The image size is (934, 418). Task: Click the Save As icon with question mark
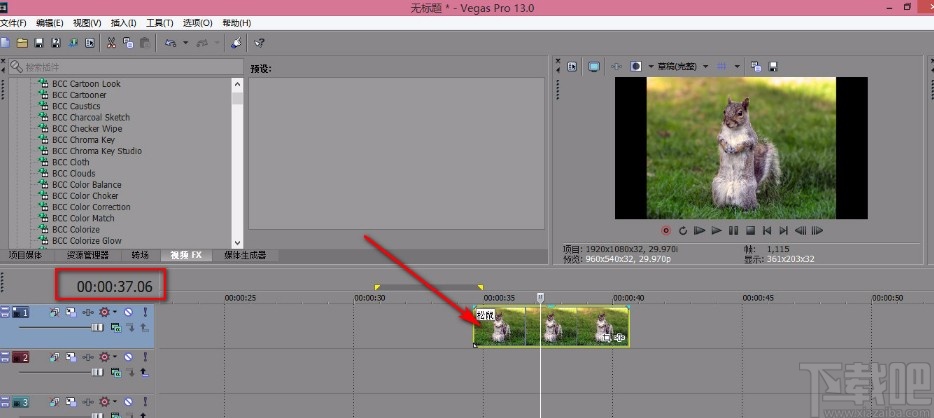pyautogui.click(x=56, y=43)
